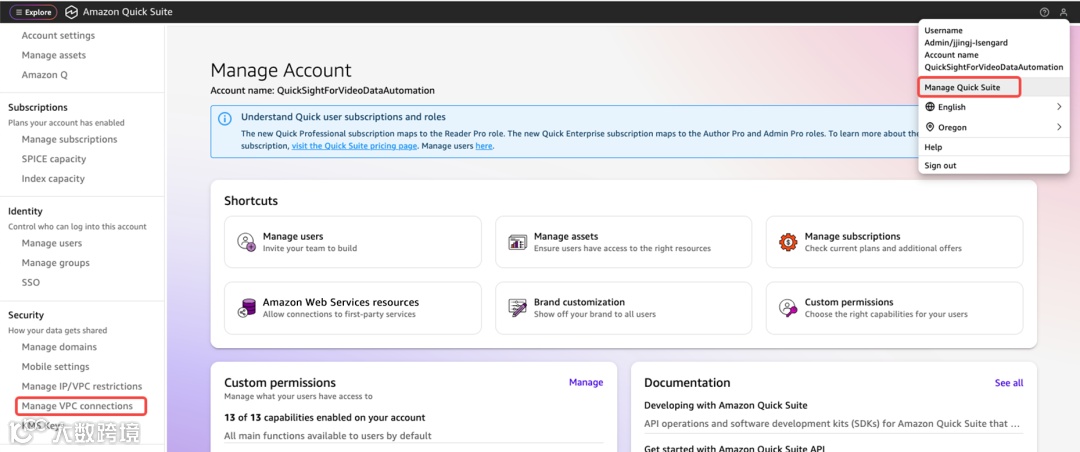Open the Explore menu button
The width and height of the screenshot is (1080, 452).
coord(33,12)
